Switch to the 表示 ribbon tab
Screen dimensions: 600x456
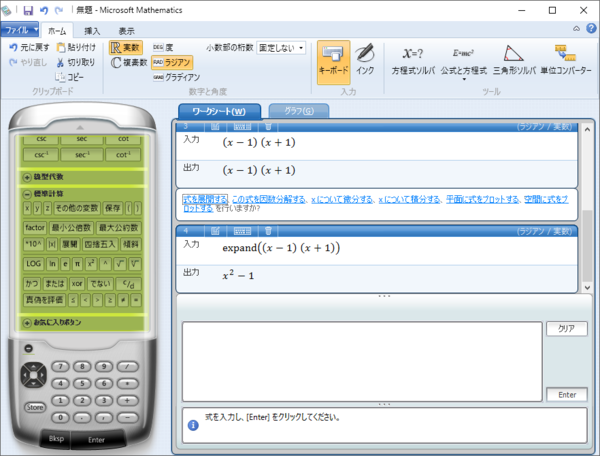click(126, 31)
